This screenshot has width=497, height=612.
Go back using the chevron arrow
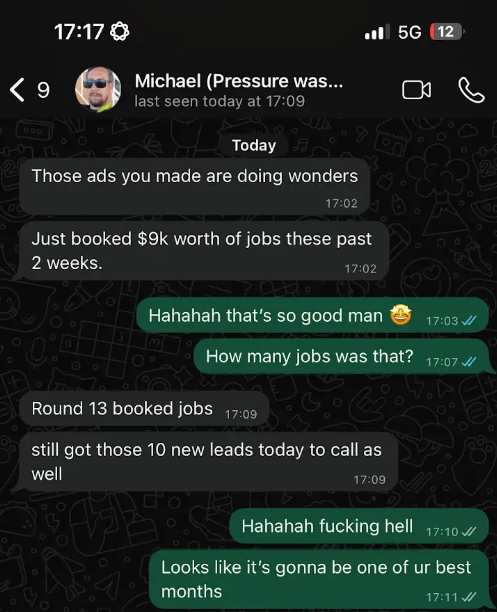coord(17,90)
